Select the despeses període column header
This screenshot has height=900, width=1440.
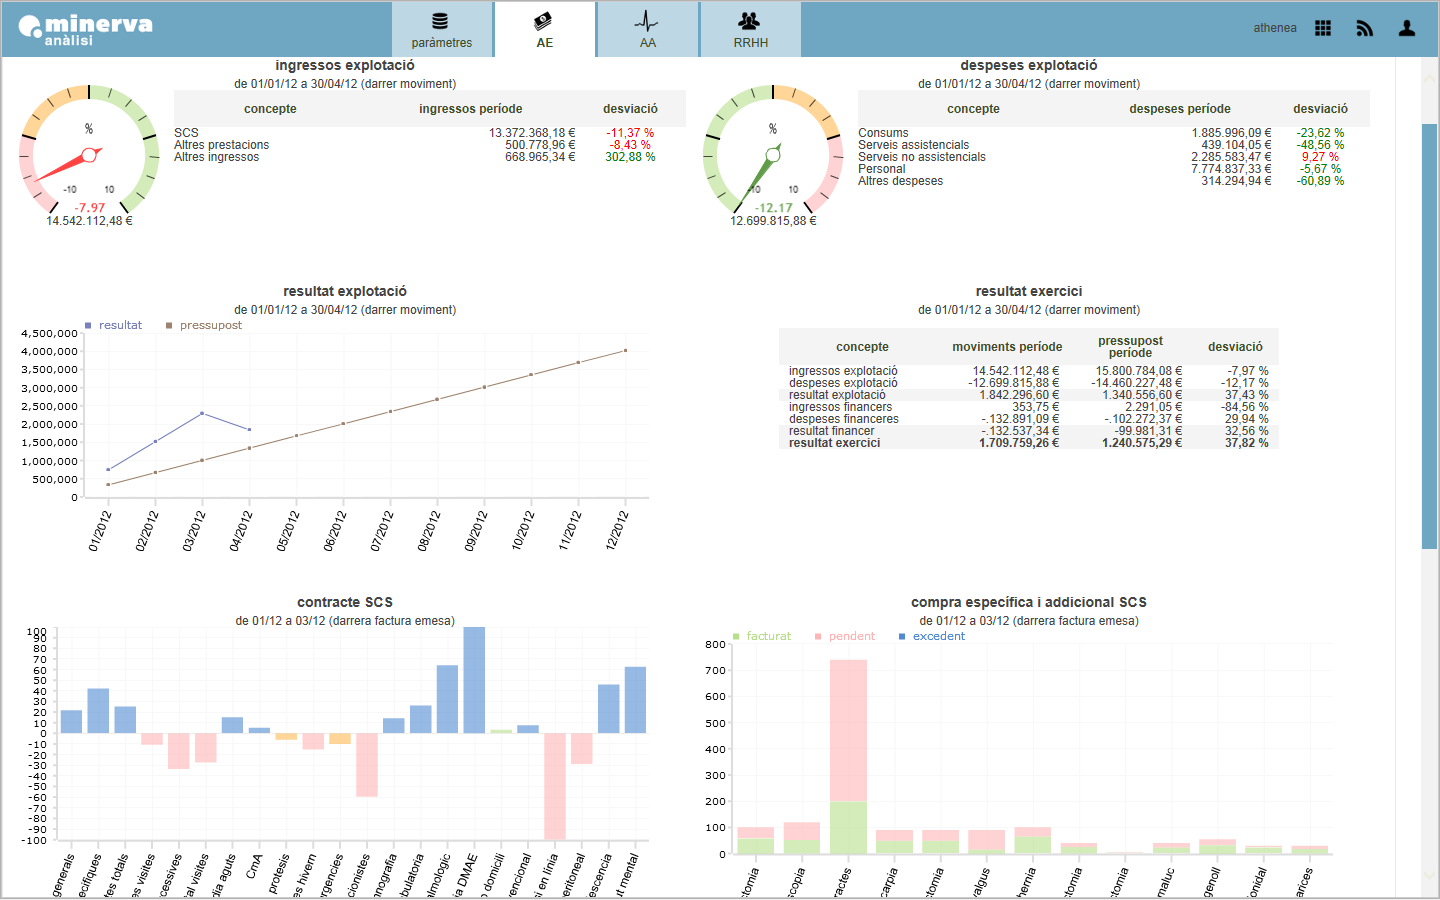pos(1180,109)
